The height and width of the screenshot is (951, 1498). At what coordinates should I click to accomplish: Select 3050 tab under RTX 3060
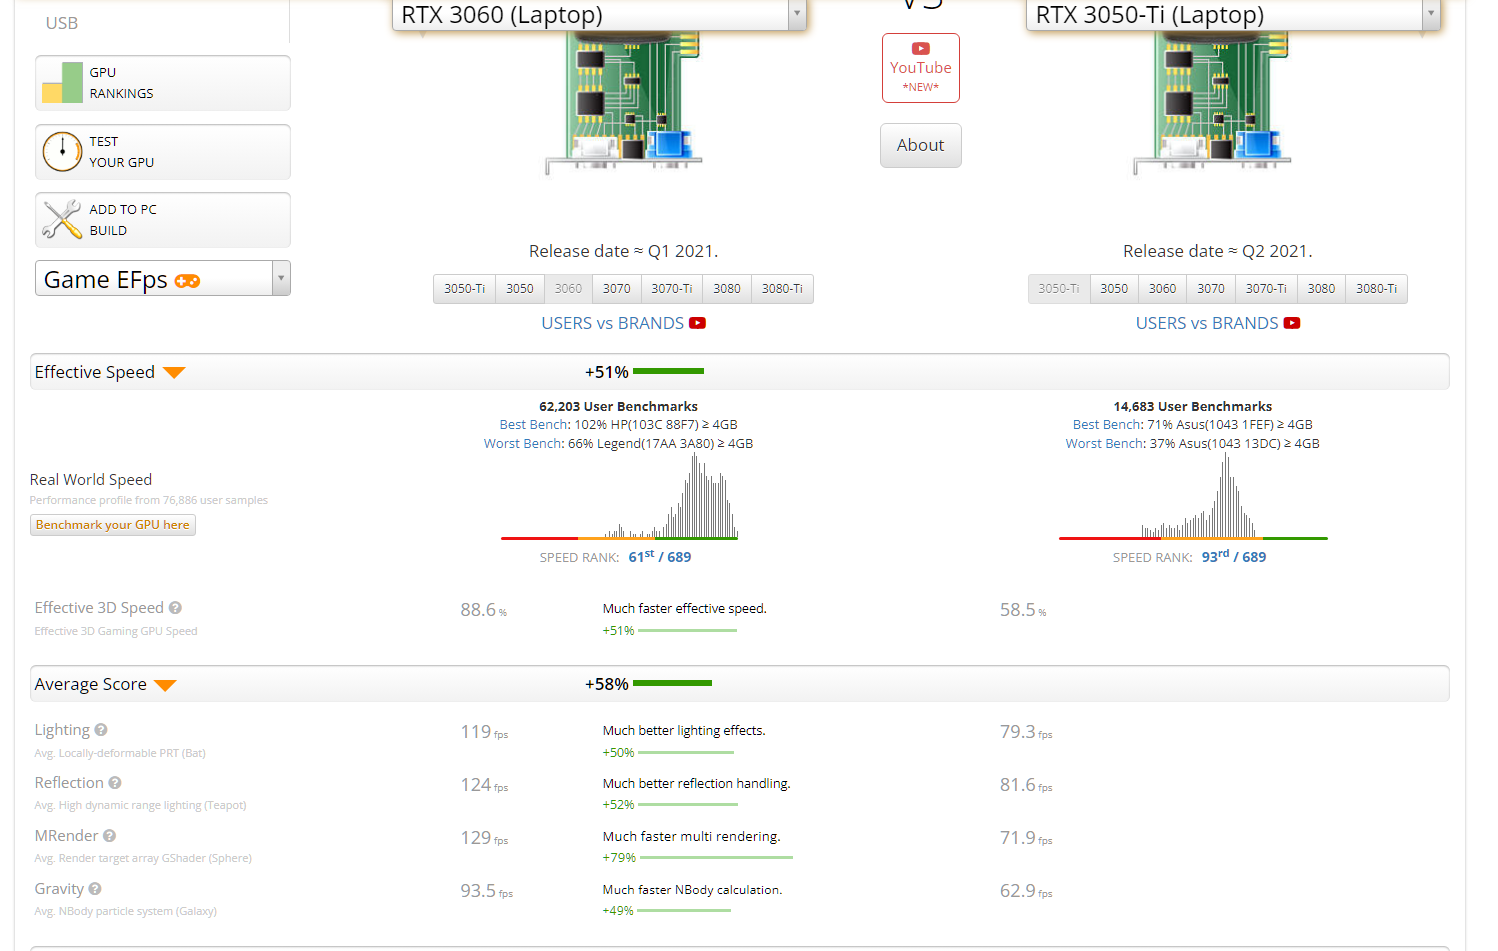tap(520, 289)
